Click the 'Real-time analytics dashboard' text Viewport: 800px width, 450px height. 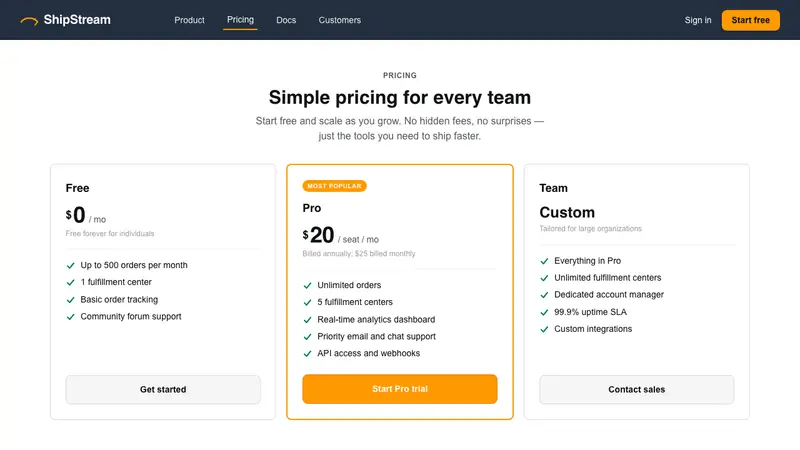376,319
